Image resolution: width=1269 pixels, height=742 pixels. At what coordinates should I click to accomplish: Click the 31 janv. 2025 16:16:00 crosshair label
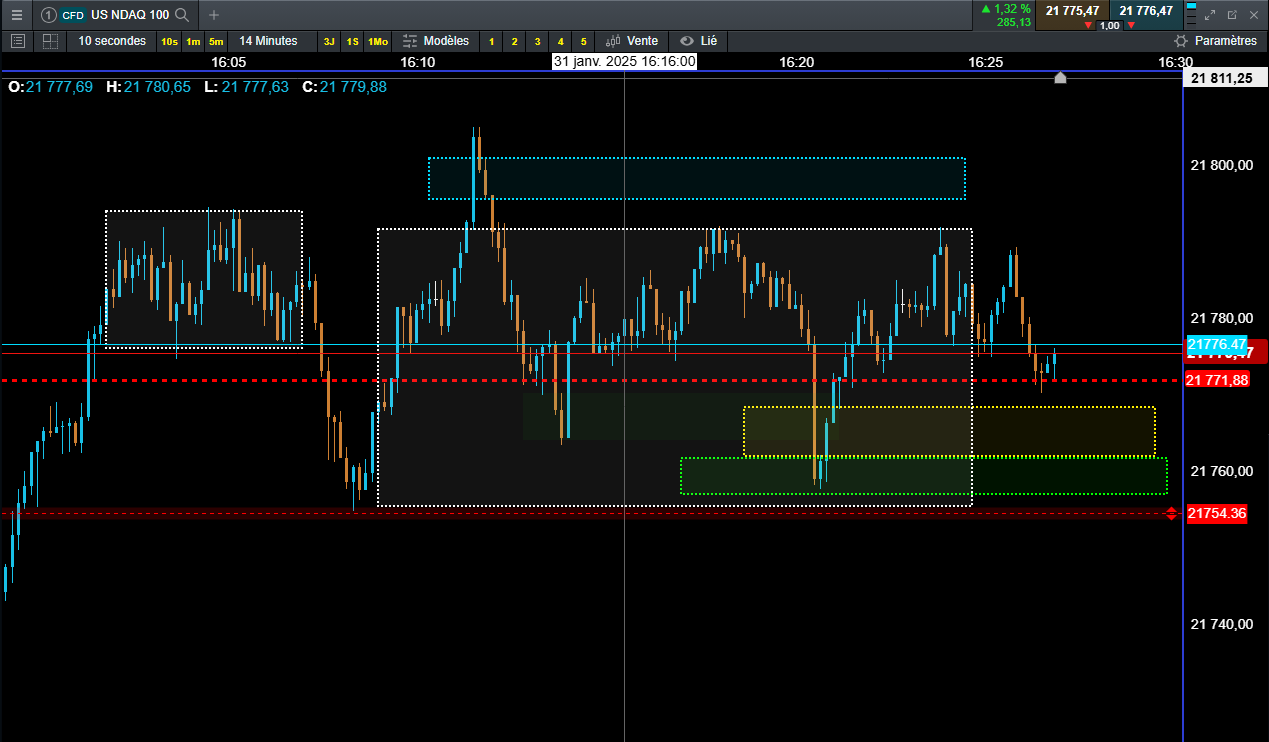(625, 61)
